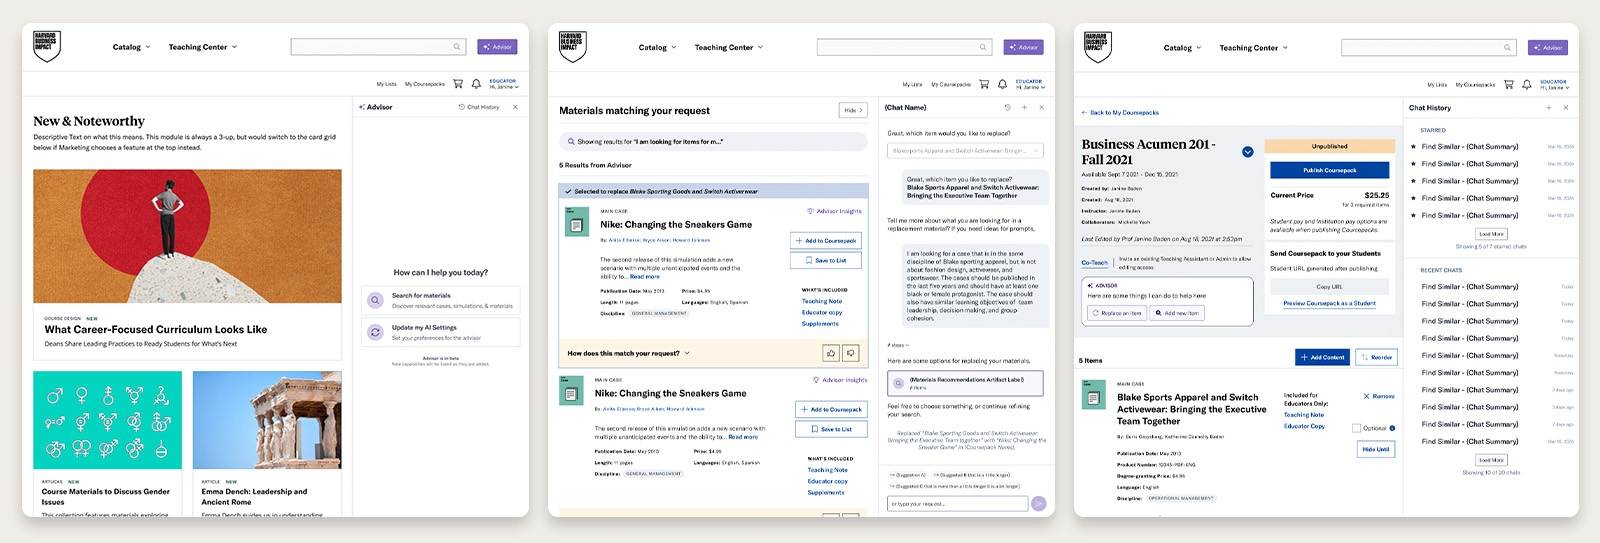This screenshot has height=543, width=1600.
Task: Open the Materials Recommendations Artifact card
Action: (965, 383)
